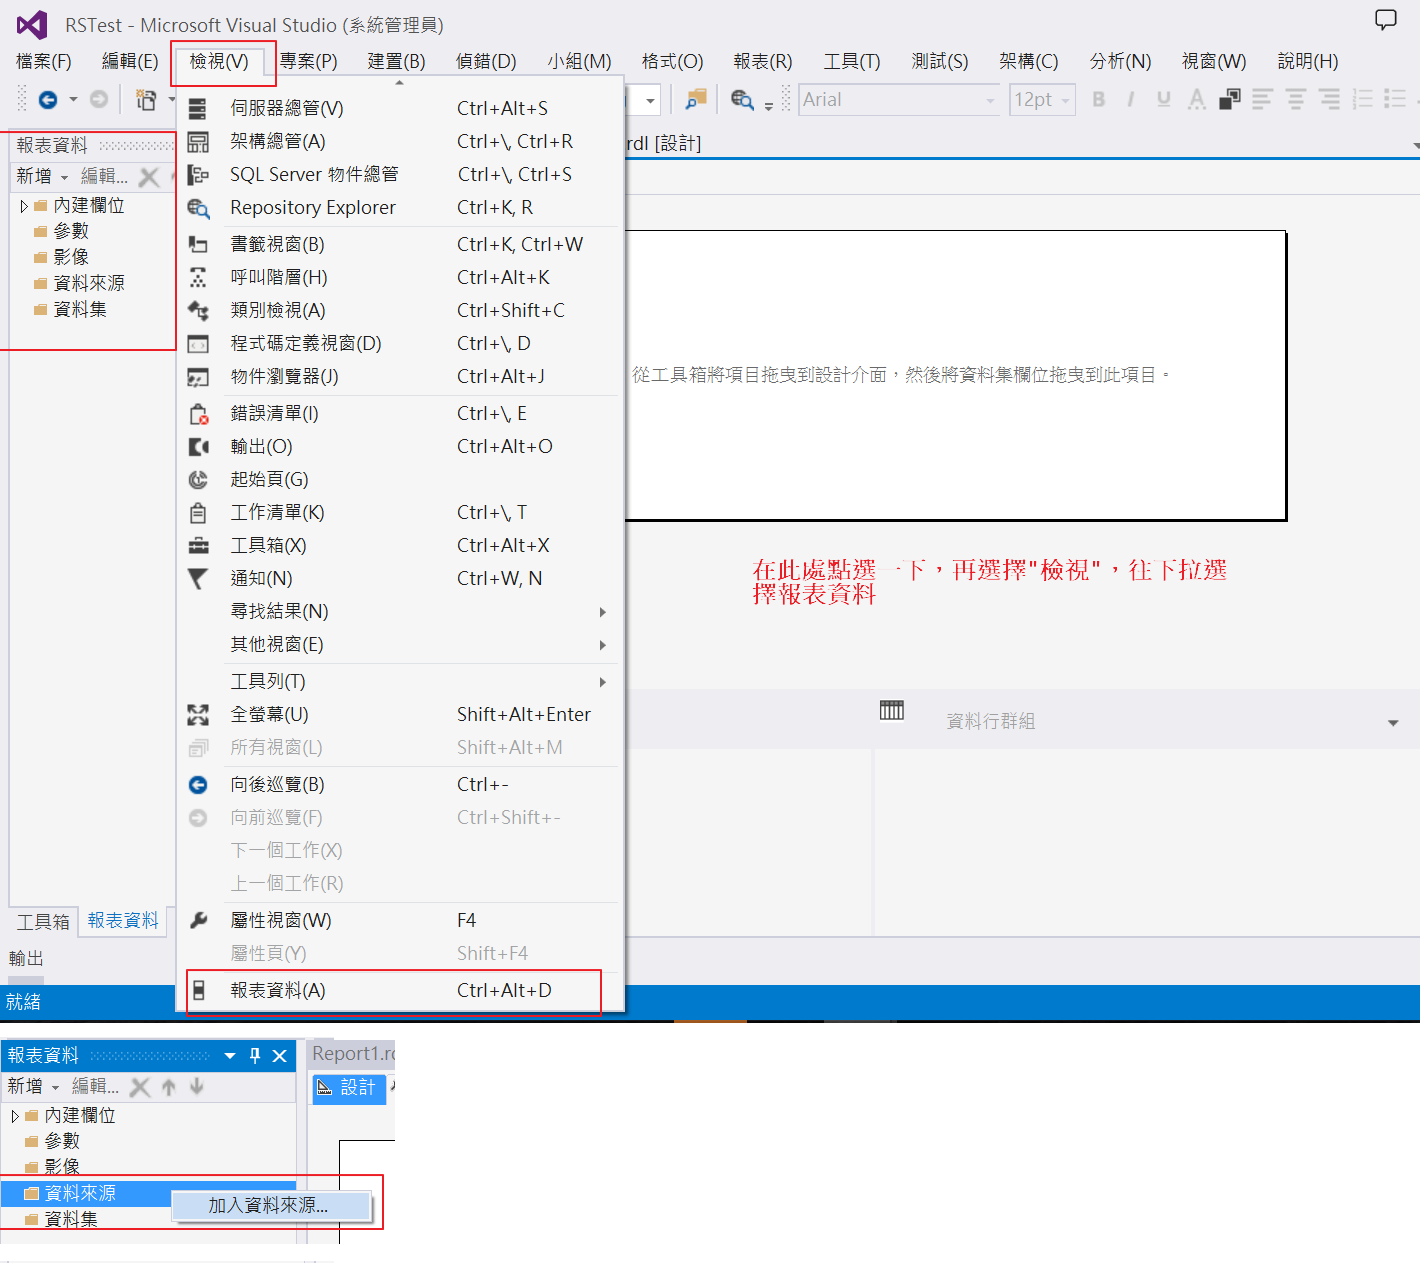Click the 架構總管 icon
The image size is (1428, 1263).
pos(198,141)
